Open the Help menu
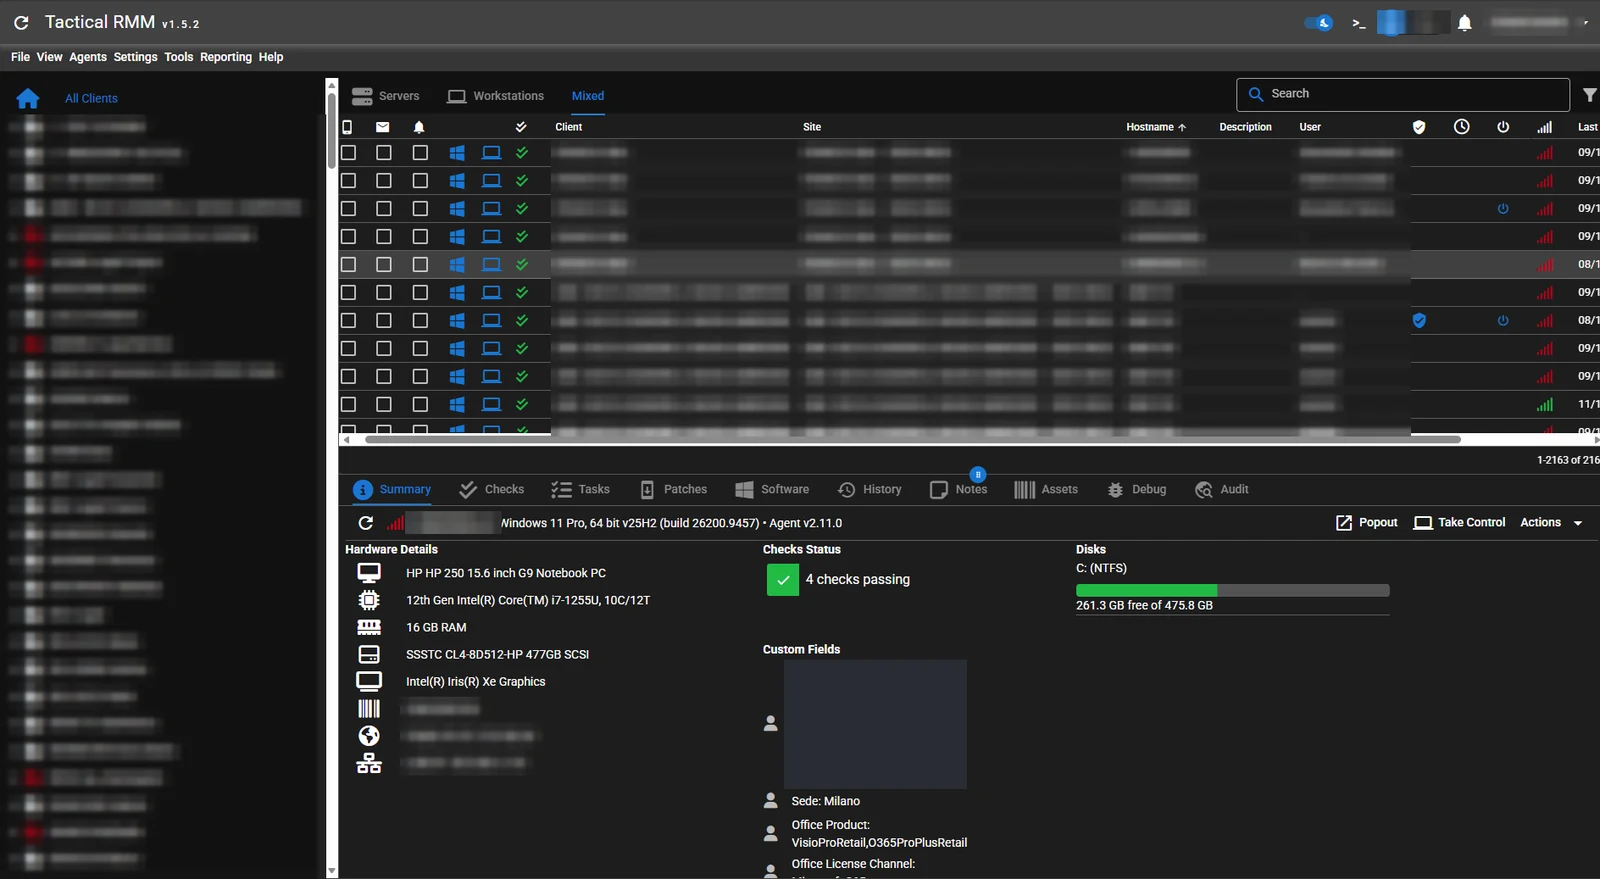Screen dimensions: 1600x879 pyautogui.click(x=271, y=57)
